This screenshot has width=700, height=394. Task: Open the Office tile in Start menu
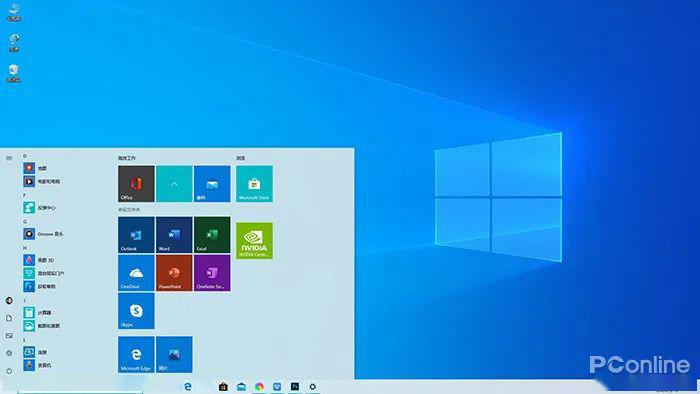pyautogui.click(x=136, y=184)
